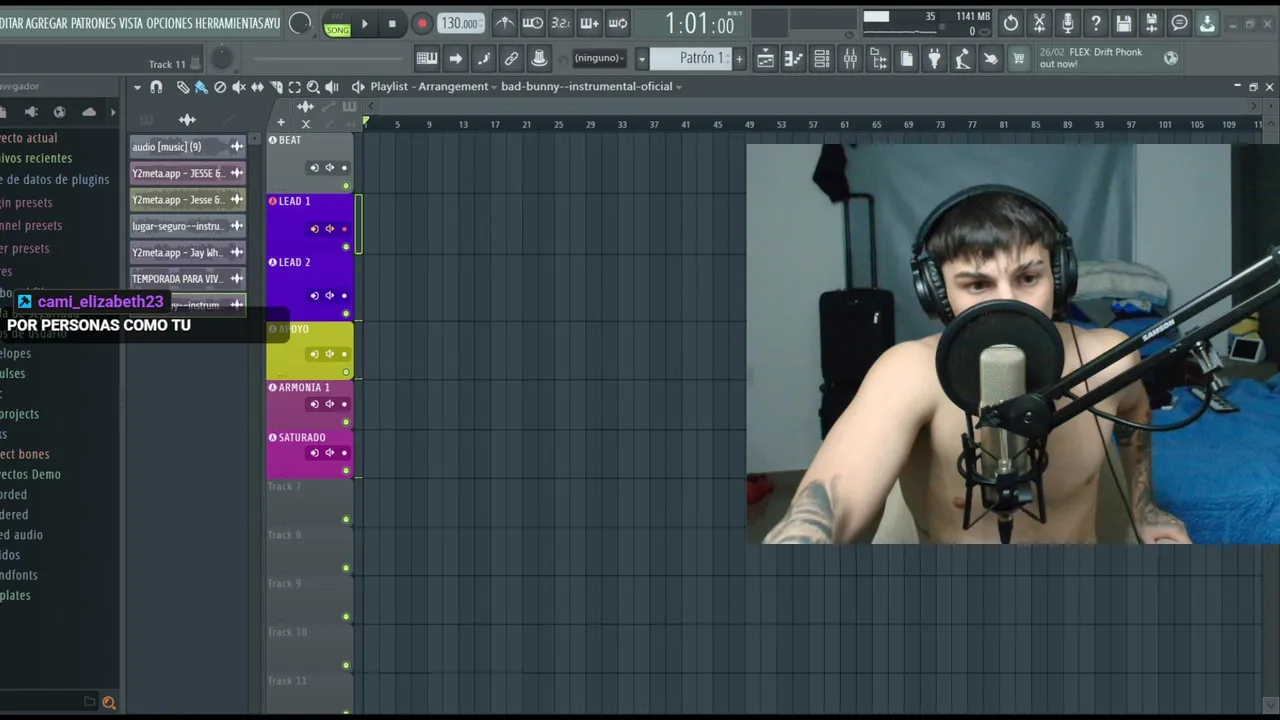Click the render/export download icon
1280x720 pixels.
1207,23
